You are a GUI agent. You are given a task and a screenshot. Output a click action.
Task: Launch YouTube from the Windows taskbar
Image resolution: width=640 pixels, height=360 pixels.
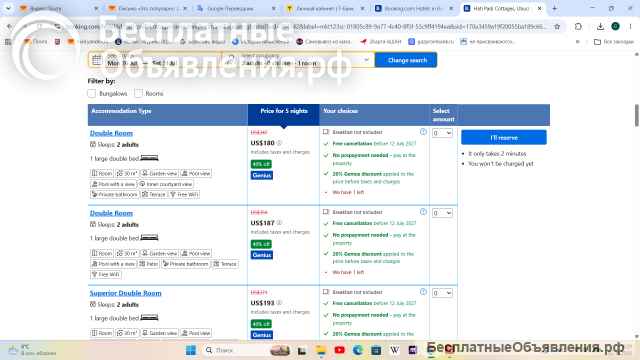[339, 350]
